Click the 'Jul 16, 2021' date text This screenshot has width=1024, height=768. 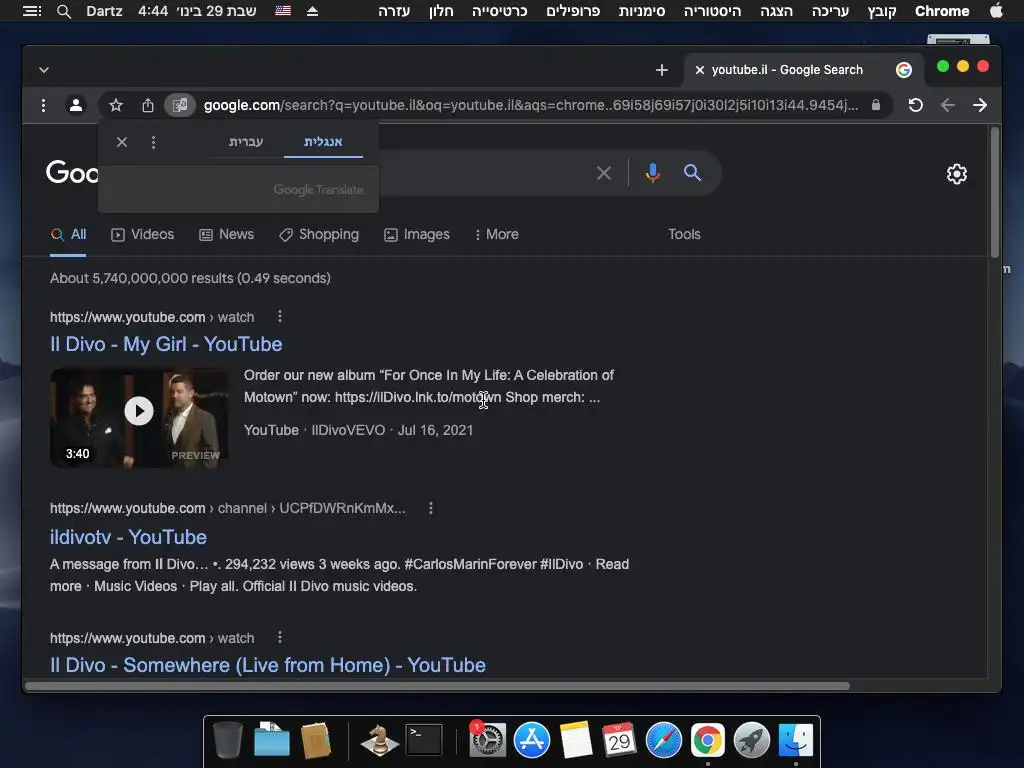(x=436, y=430)
